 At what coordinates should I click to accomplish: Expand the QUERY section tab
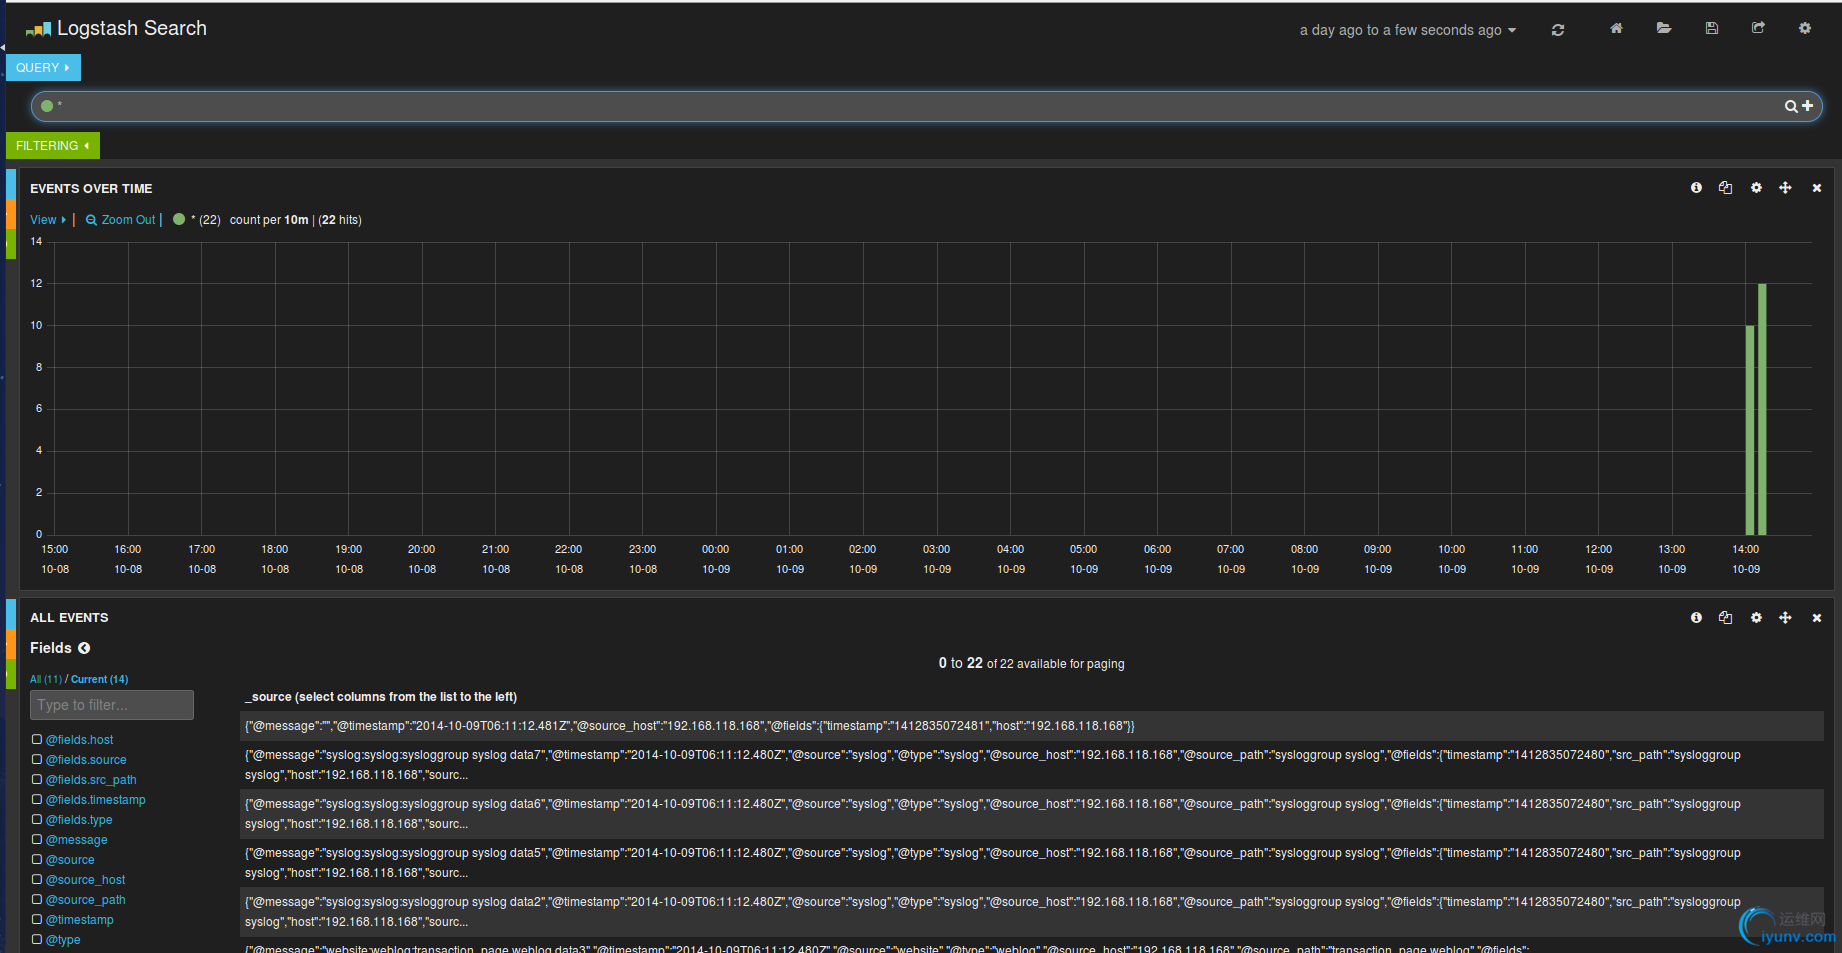[x=43, y=67]
